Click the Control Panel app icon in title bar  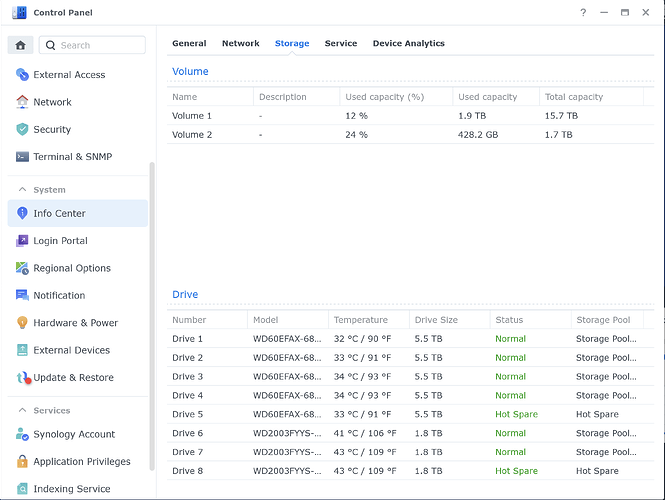(19, 12)
